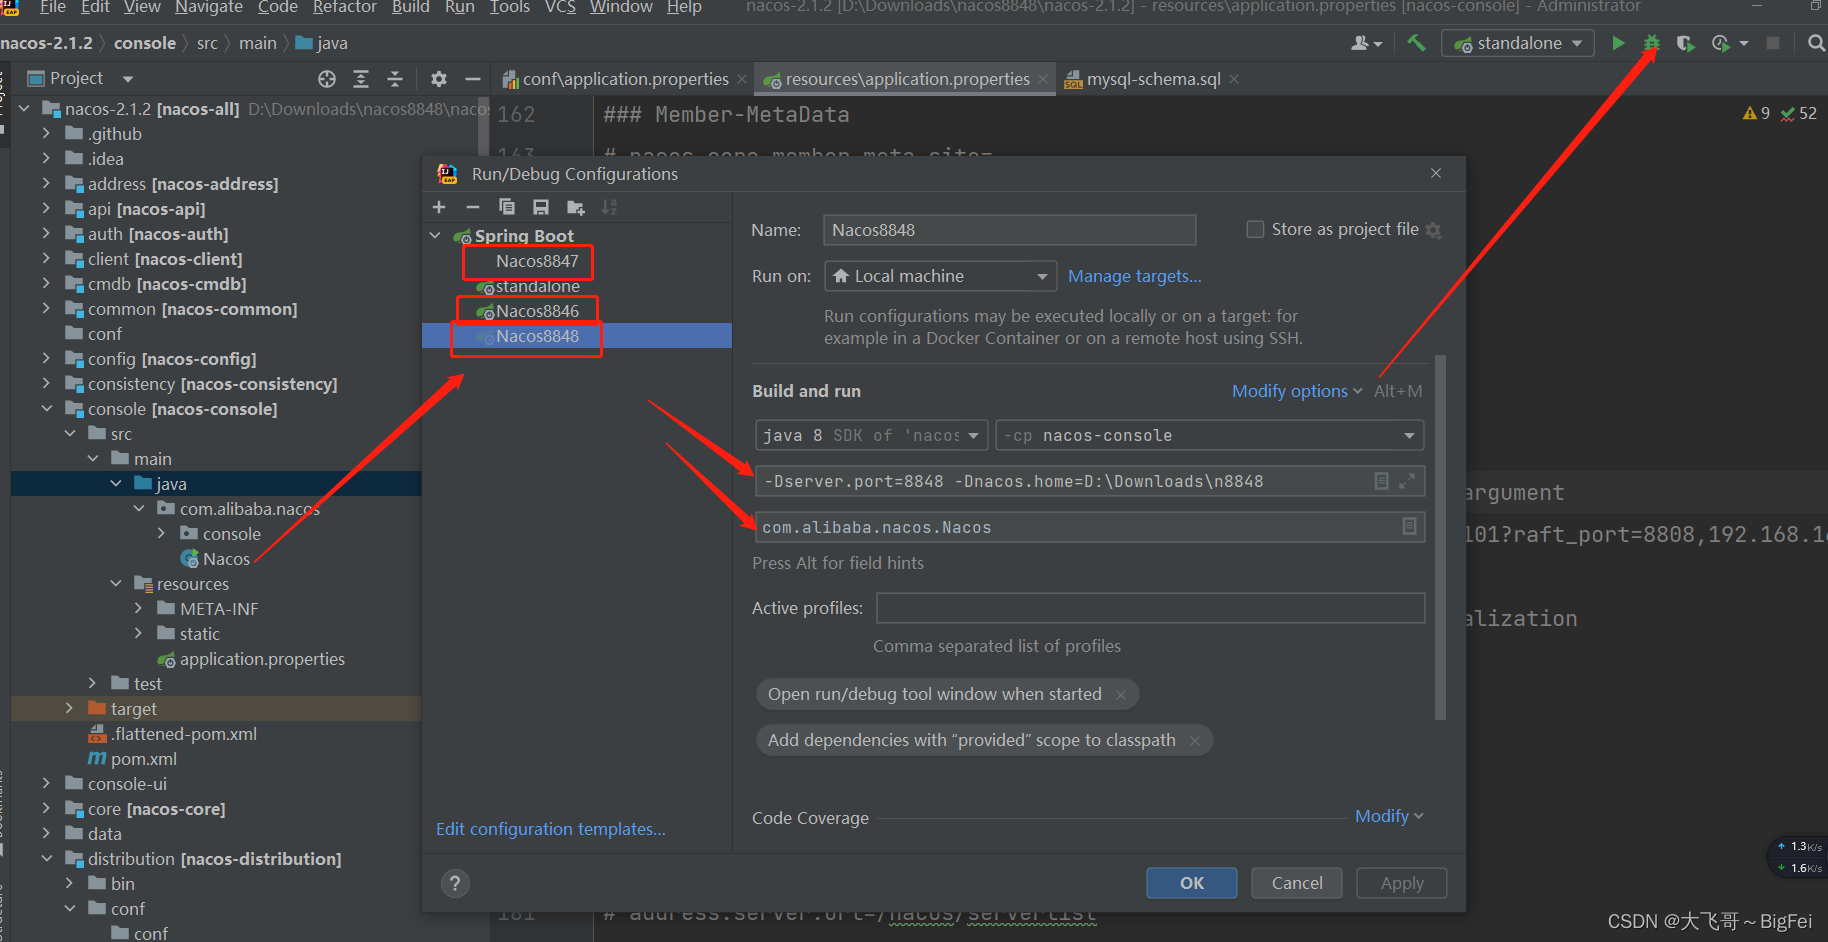1828x942 pixels.
Task: Show the 9 warnings inspection indicator
Action: [1756, 113]
